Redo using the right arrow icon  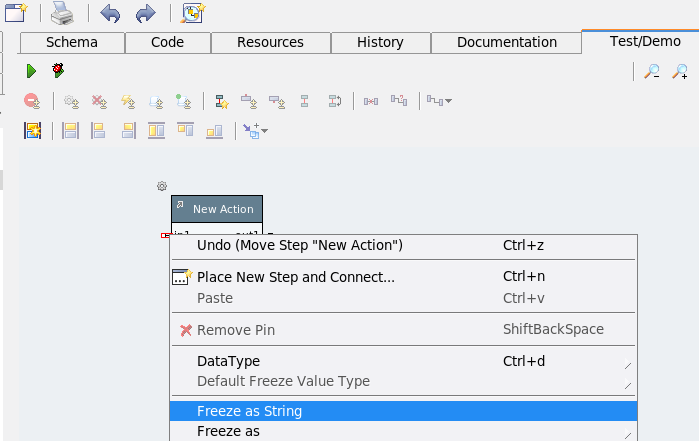coord(145,13)
